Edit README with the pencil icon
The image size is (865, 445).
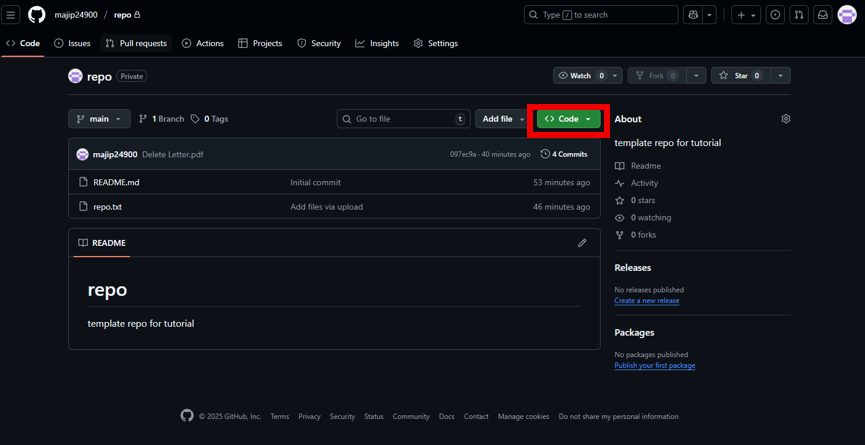tap(582, 243)
